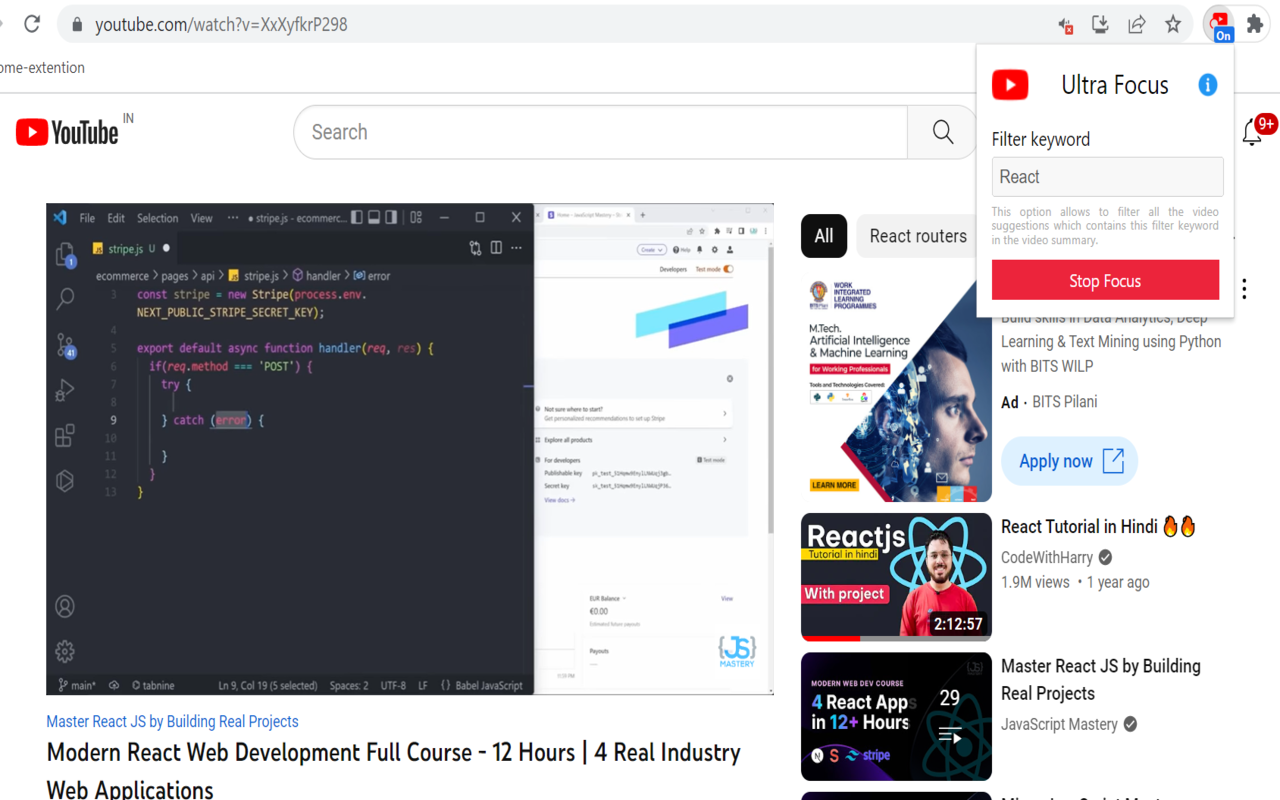Click the Ultra Focus popup YouTube logo
1280x800 pixels.
(1010, 85)
